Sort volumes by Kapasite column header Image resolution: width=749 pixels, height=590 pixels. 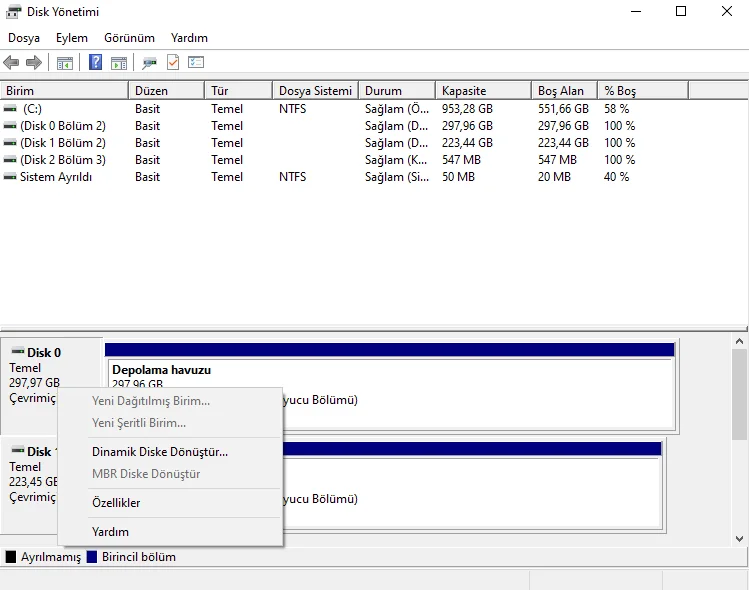[x=464, y=91]
